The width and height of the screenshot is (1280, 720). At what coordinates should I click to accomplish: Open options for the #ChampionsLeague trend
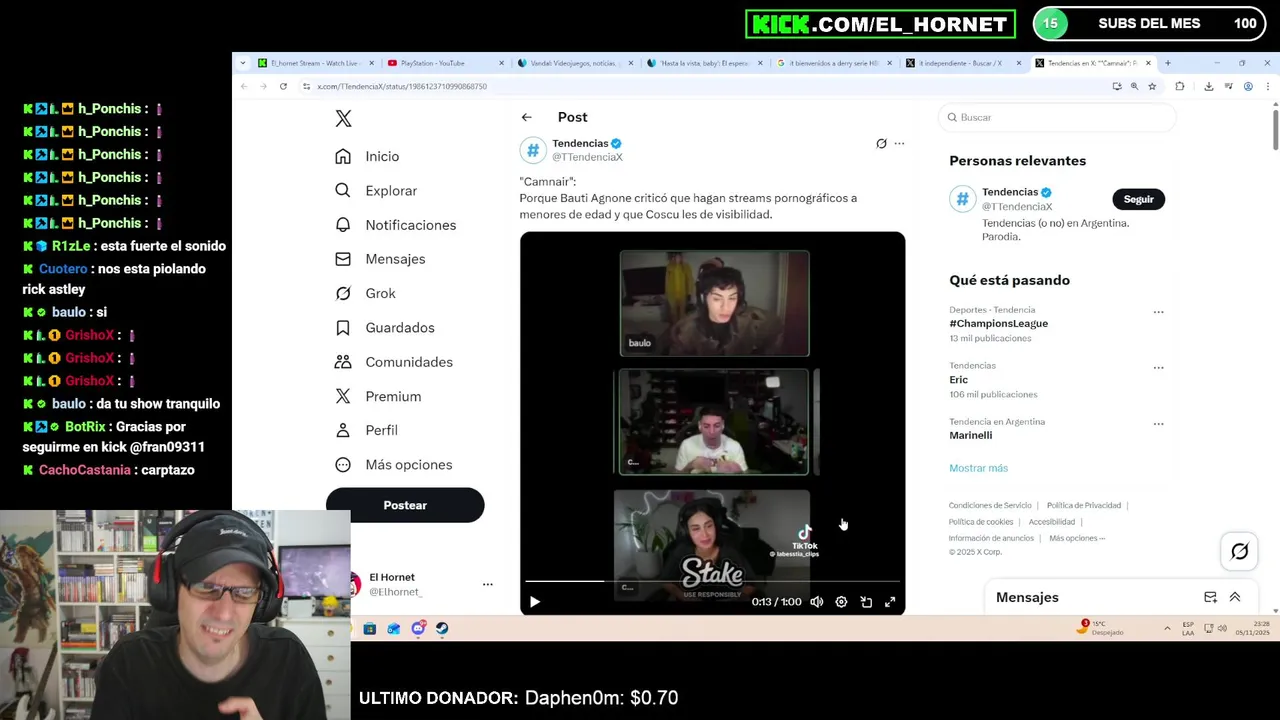coord(1158,312)
